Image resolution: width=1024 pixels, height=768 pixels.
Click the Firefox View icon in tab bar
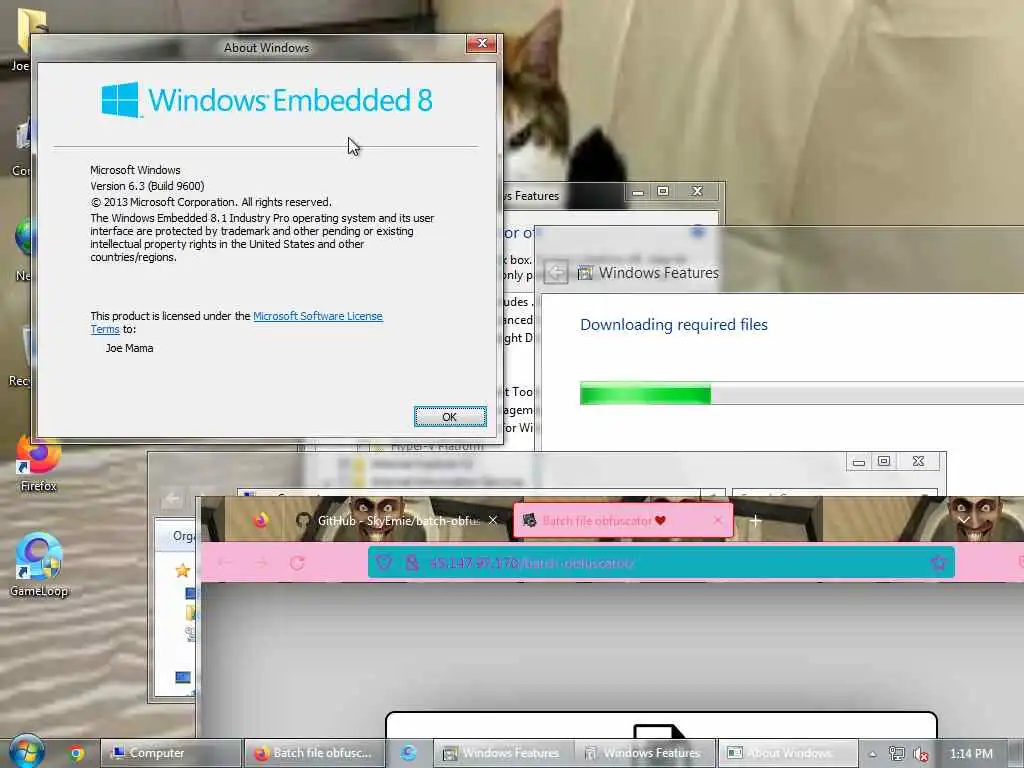click(x=261, y=520)
